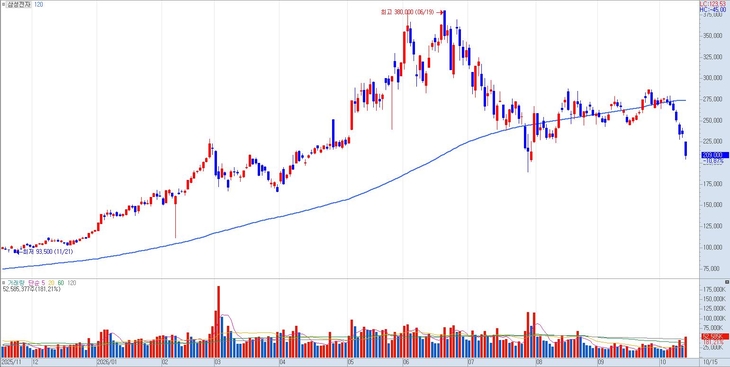Click the 150,000 price axis label
This screenshot has height=367, width=730.
(713, 205)
